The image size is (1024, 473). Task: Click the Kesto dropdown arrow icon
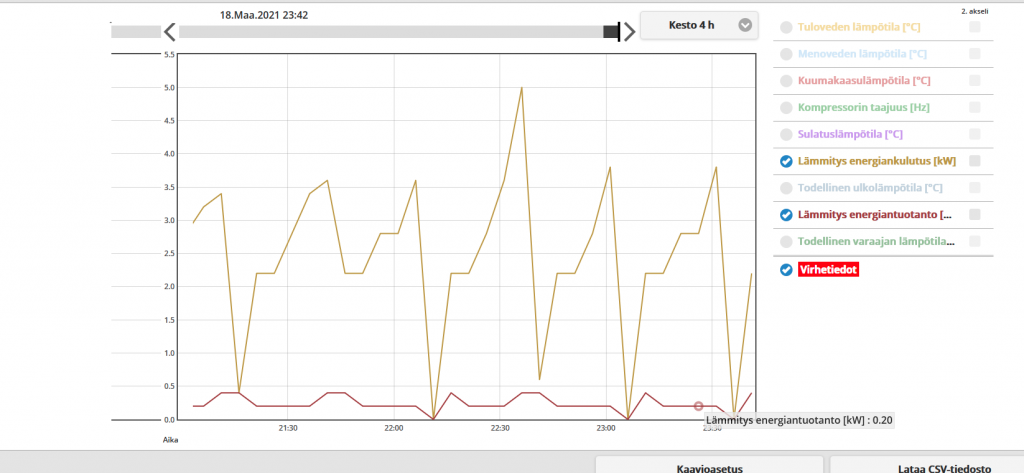(745, 26)
